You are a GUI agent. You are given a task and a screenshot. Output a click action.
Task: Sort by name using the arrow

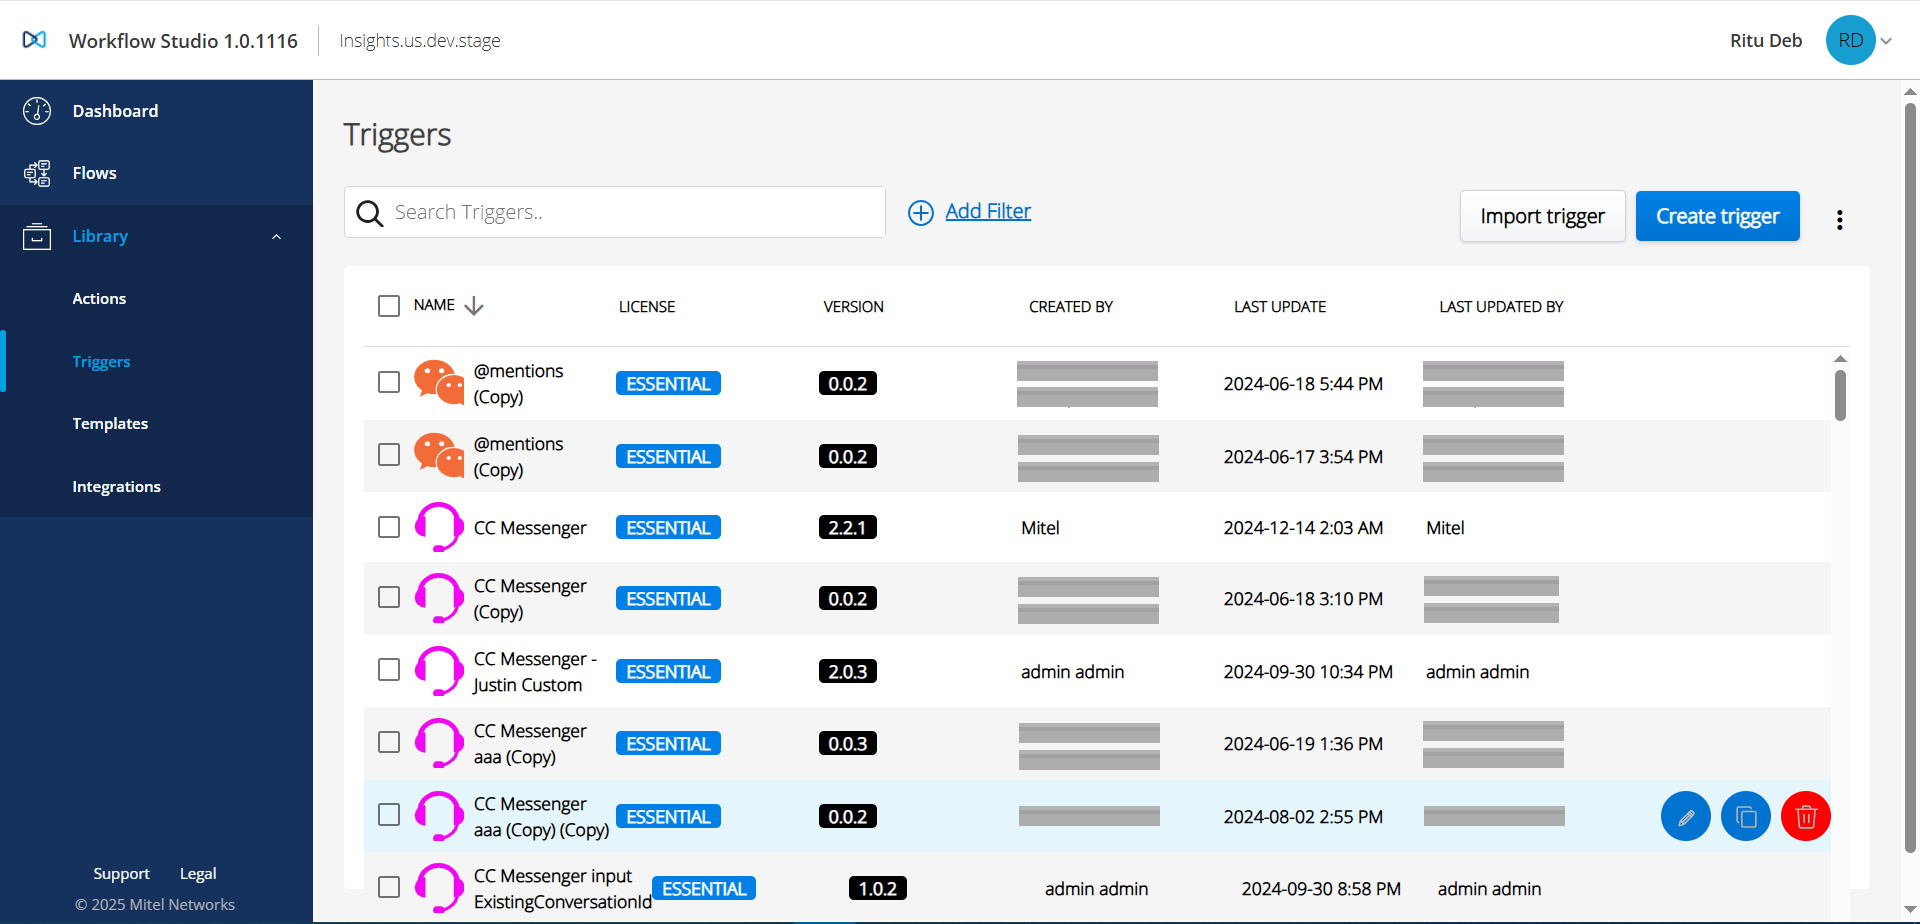474,306
